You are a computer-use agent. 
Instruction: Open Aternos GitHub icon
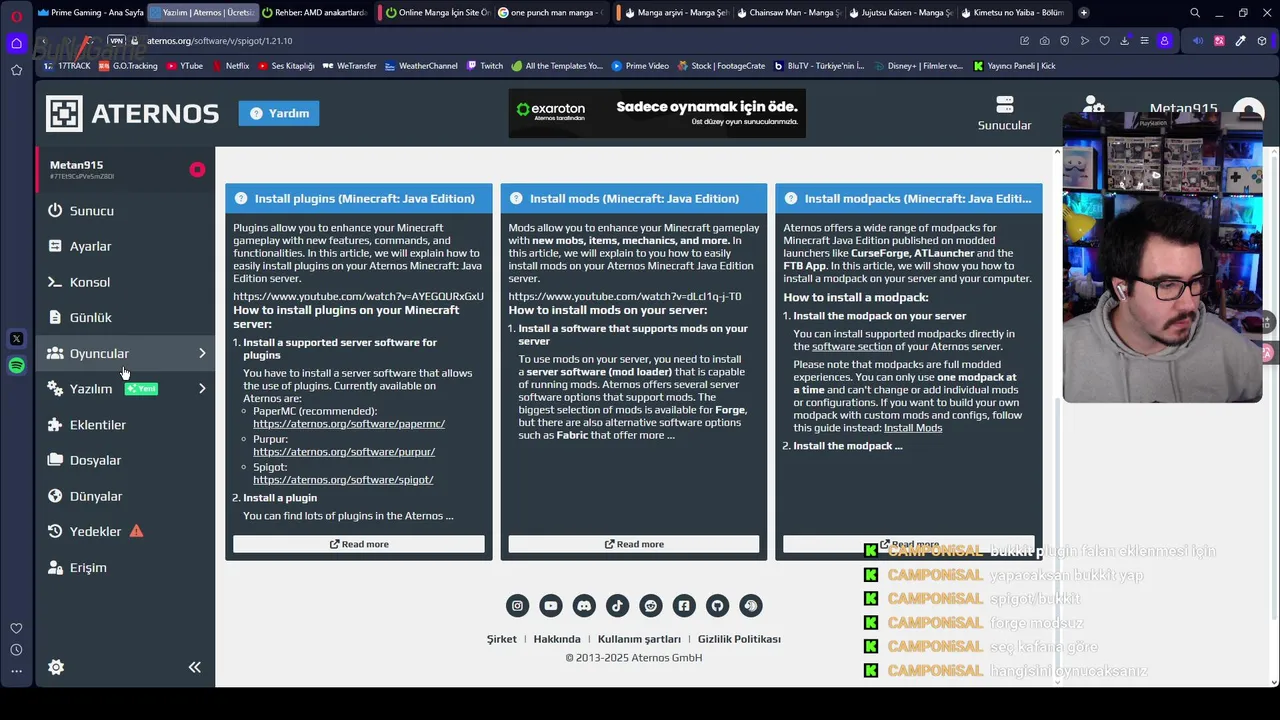click(717, 605)
